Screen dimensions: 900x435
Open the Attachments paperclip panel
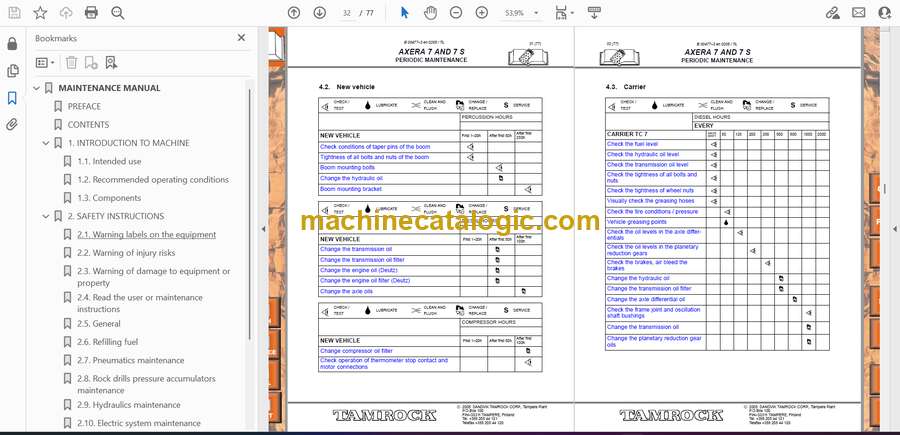coord(12,125)
